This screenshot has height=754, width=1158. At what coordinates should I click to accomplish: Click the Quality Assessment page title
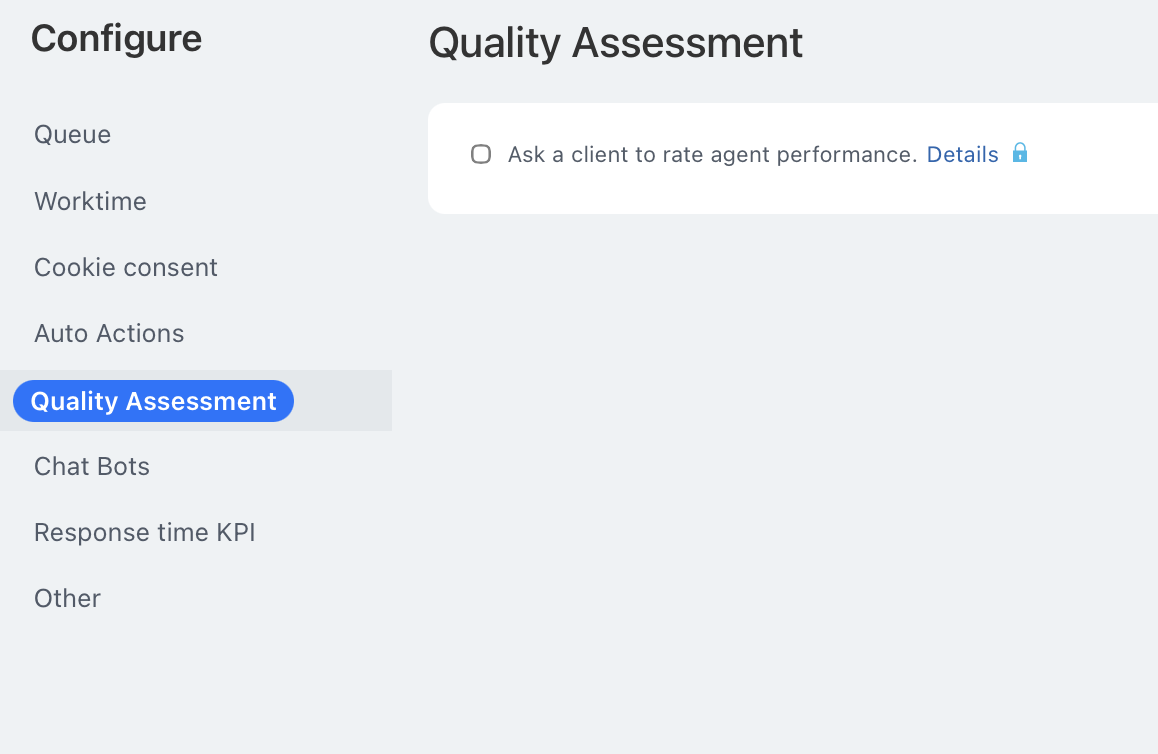point(615,43)
